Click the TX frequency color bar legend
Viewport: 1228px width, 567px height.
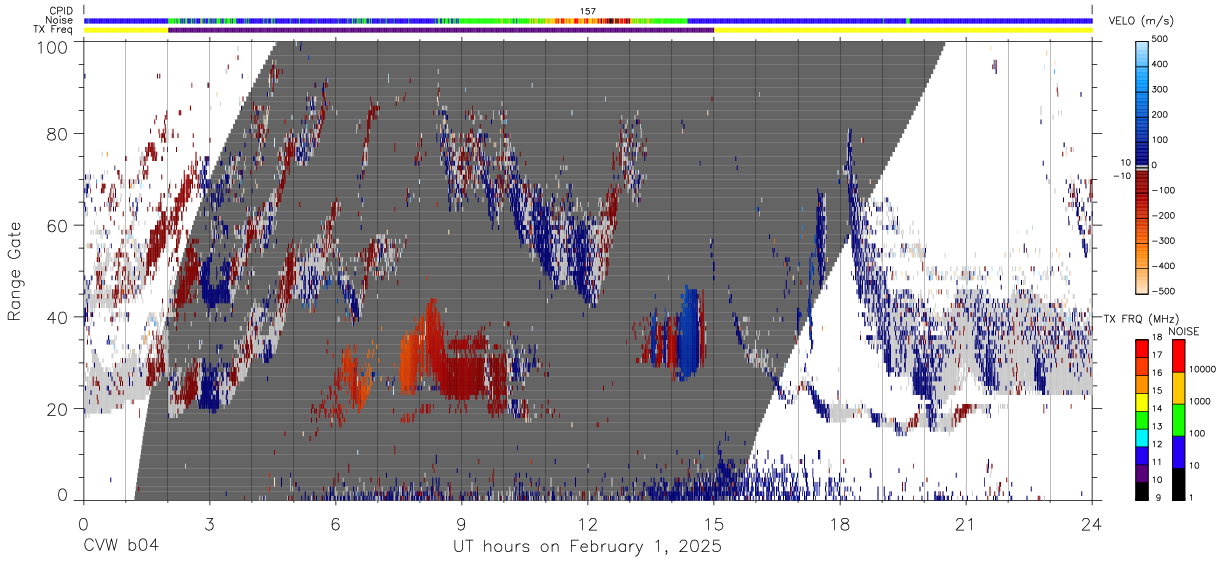pyautogui.click(x=1142, y=420)
